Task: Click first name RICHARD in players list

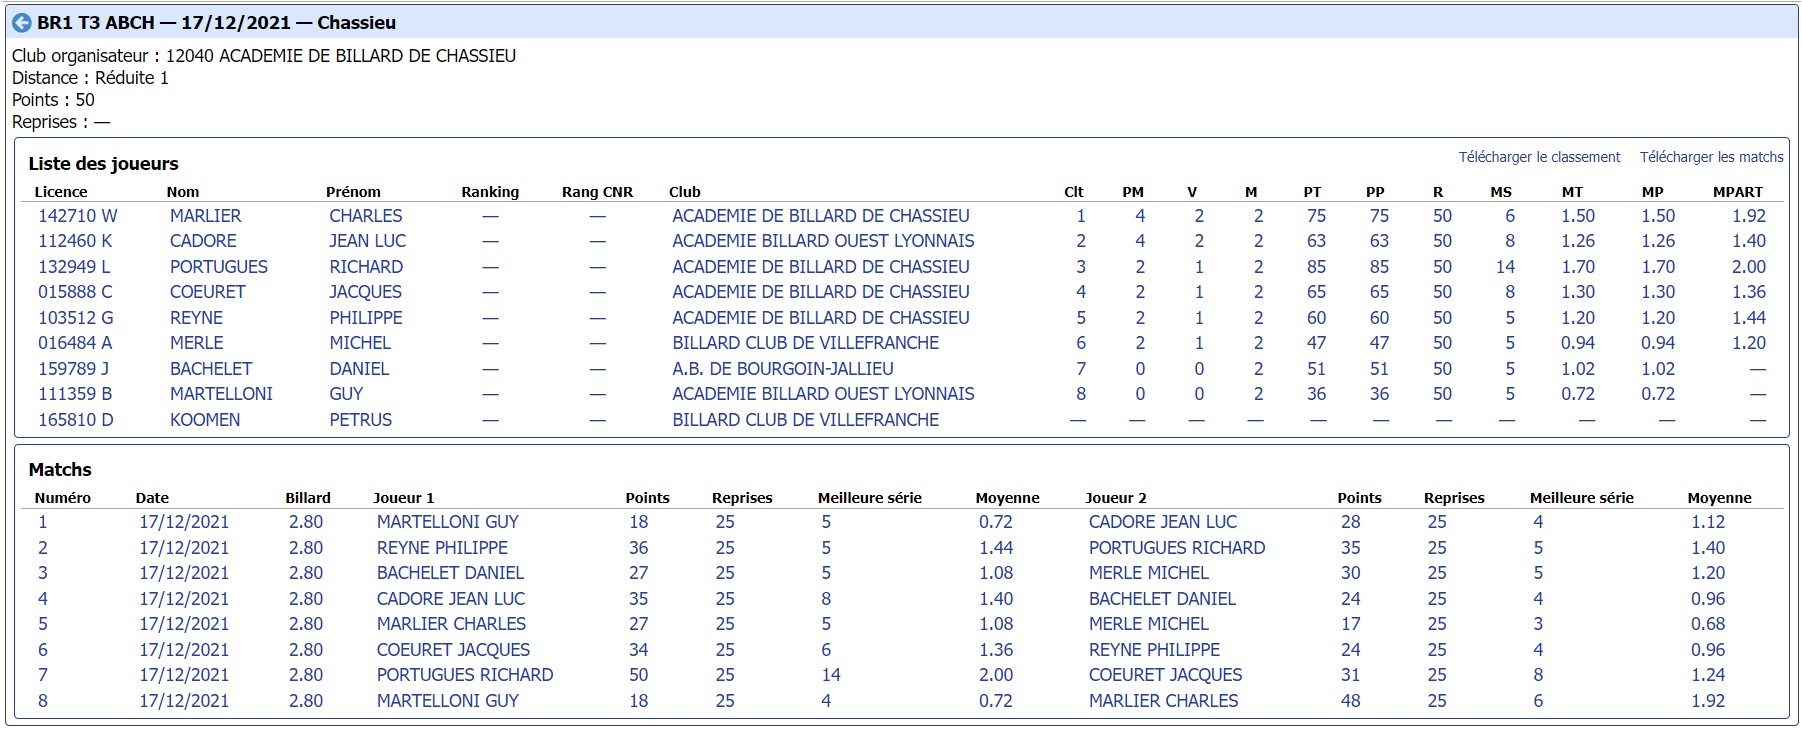Action: coord(366,267)
